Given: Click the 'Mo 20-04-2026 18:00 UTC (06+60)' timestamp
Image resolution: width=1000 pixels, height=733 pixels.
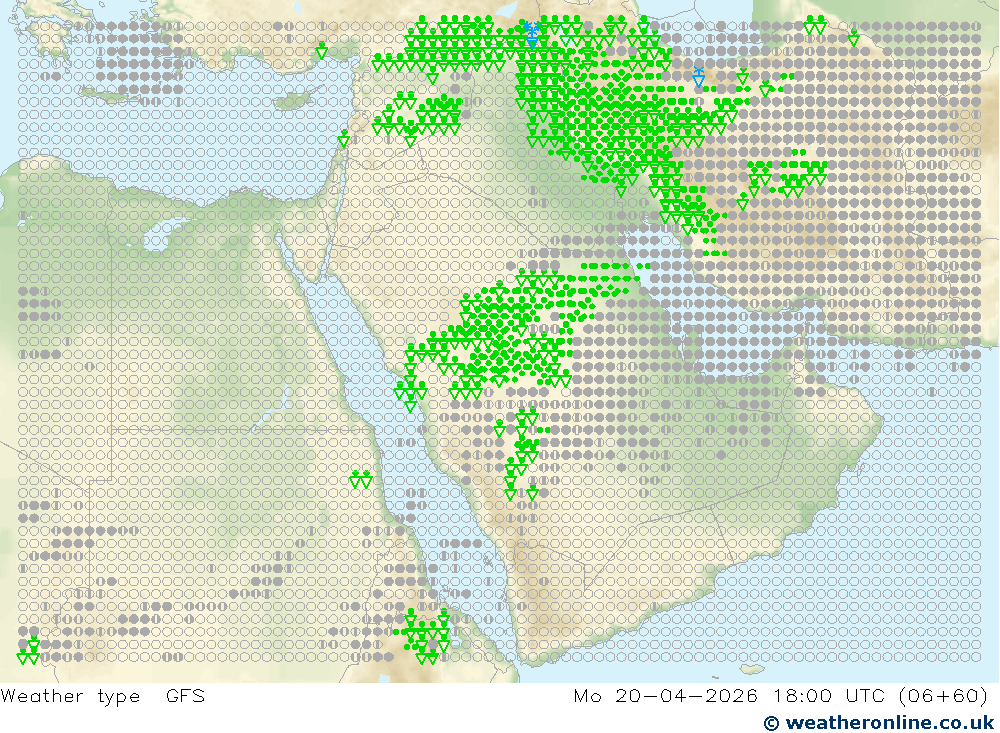Looking at the screenshot, I should pyautogui.click(x=781, y=695).
